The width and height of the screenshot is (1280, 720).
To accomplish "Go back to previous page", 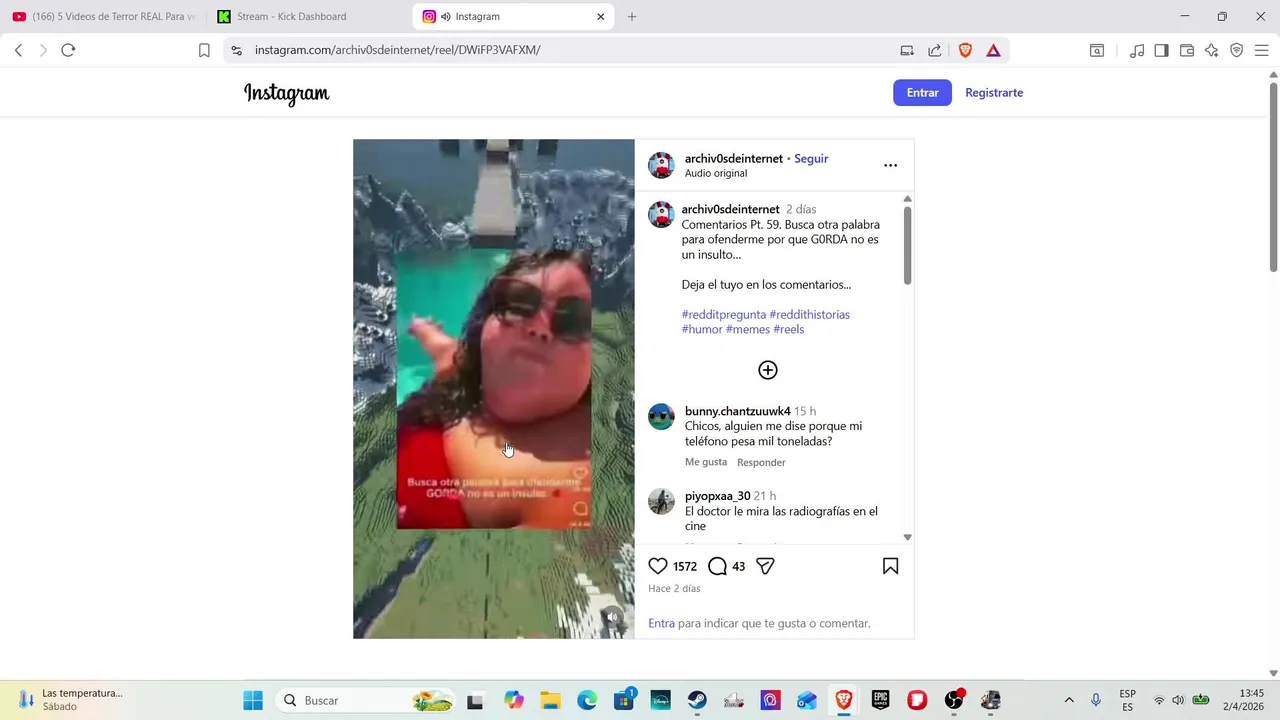I will (18, 50).
